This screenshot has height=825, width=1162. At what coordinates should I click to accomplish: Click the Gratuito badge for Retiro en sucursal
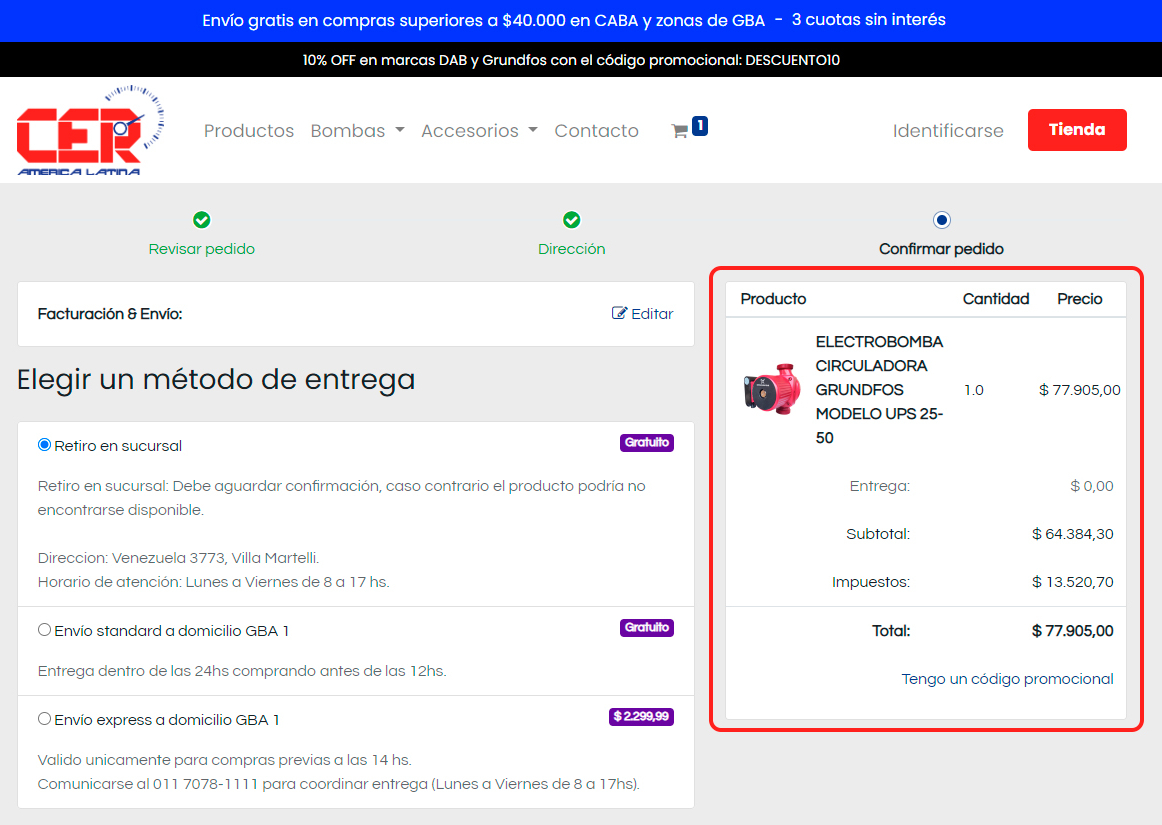click(646, 443)
